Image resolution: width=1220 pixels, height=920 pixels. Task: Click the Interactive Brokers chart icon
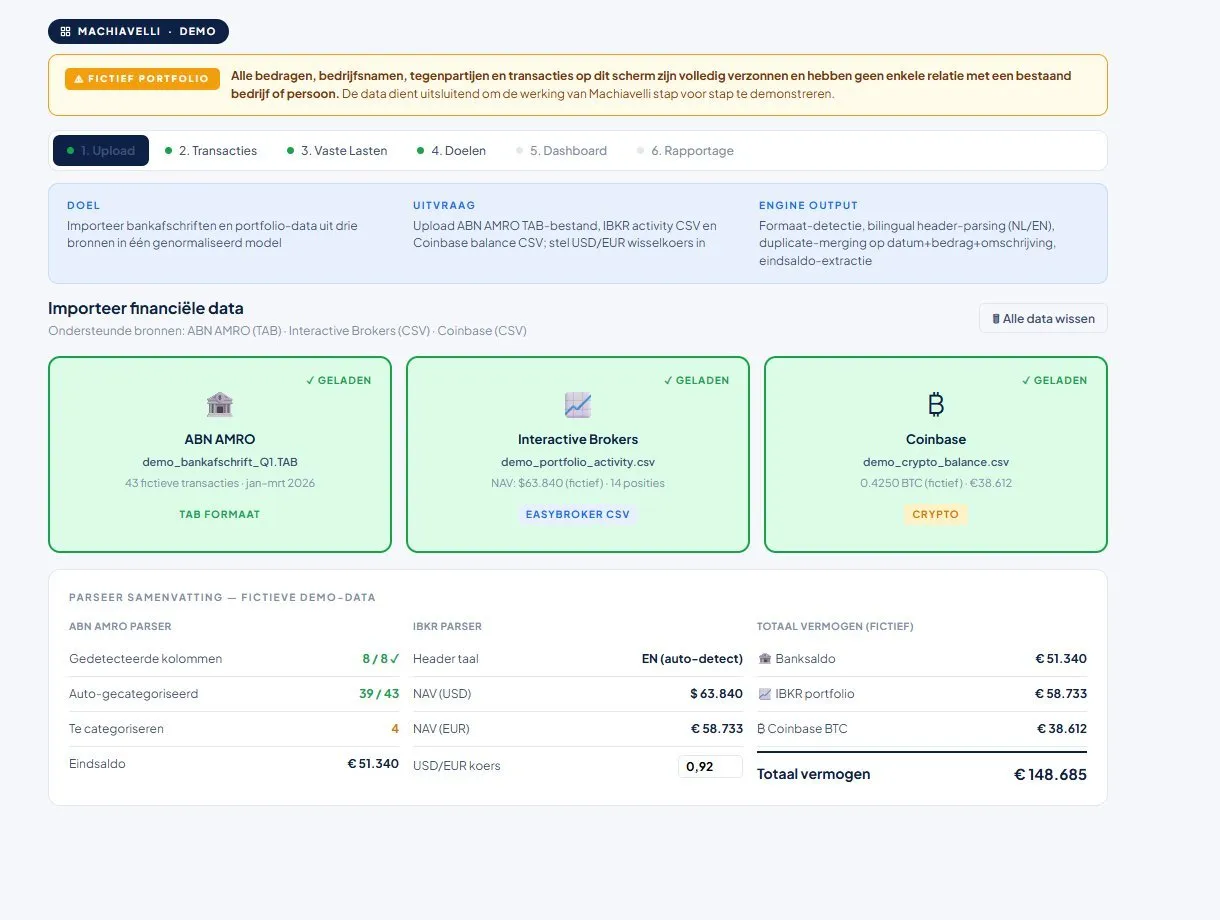(x=578, y=404)
